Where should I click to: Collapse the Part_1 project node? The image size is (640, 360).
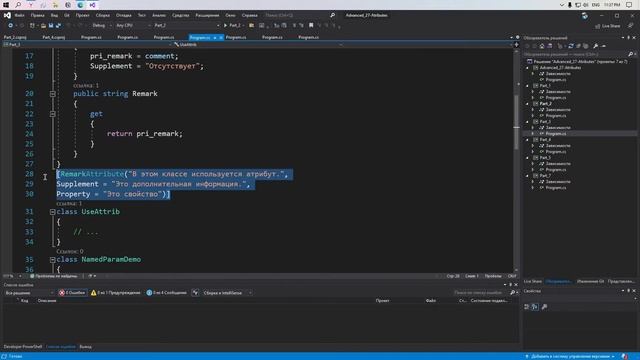coord(527,86)
